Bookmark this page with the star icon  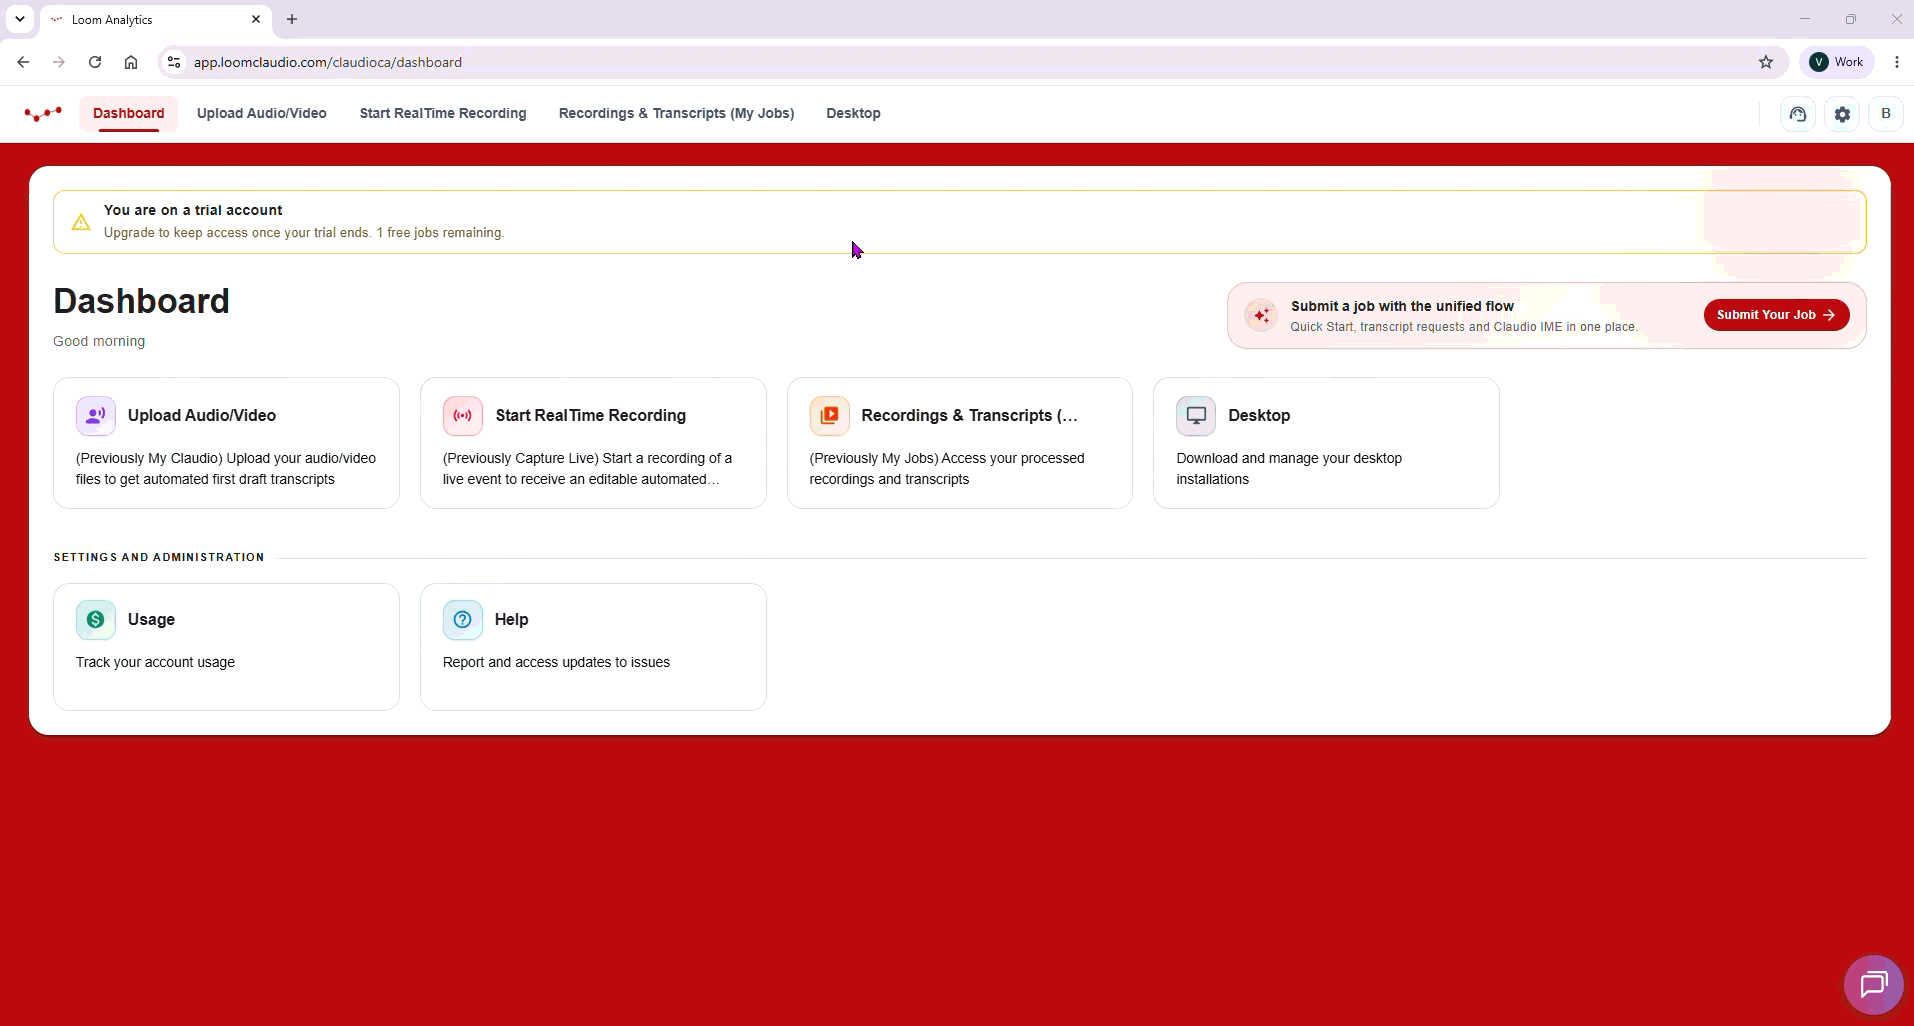click(x=1766, y=62)
